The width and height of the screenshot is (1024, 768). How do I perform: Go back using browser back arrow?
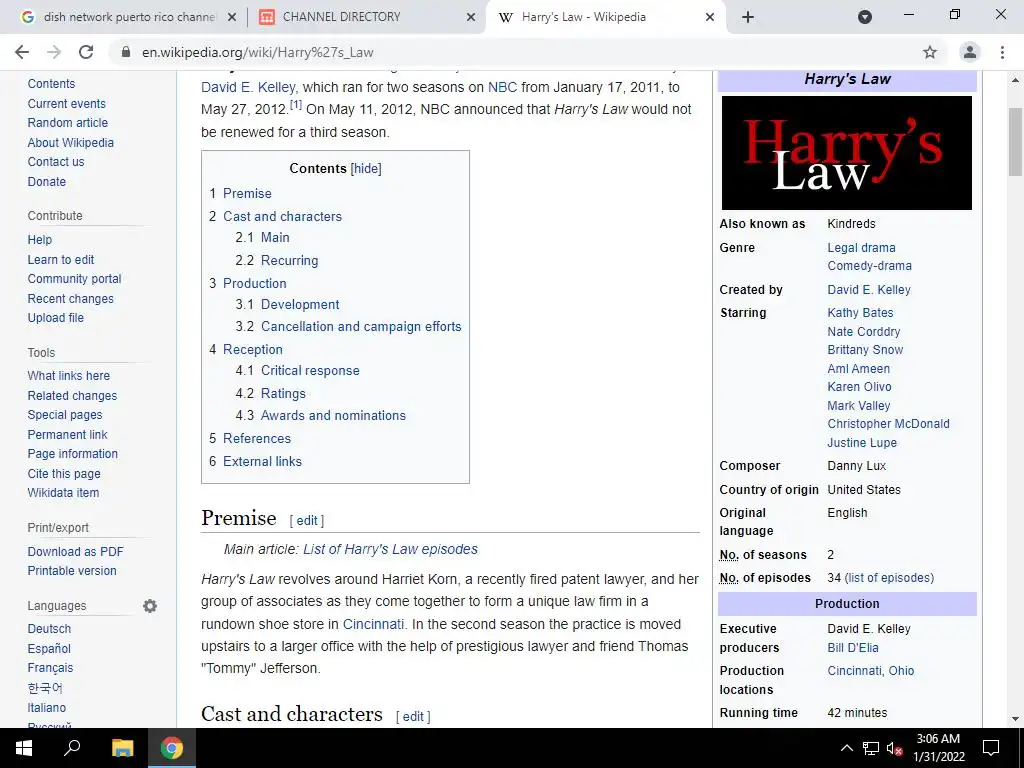click(x=22, y=52)
